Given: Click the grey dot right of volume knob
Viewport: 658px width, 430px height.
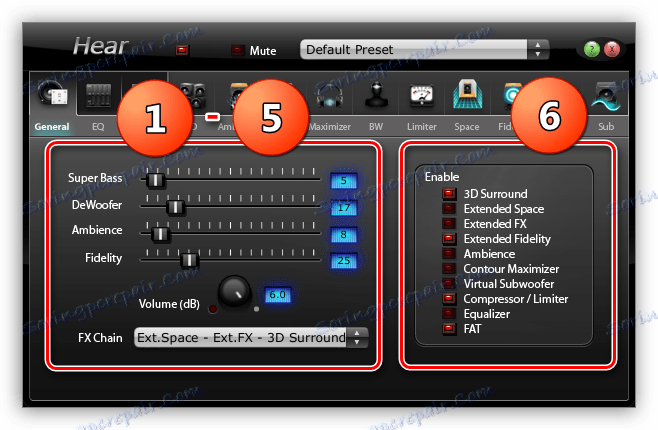Looking at the screenshot, I should 256,309.
